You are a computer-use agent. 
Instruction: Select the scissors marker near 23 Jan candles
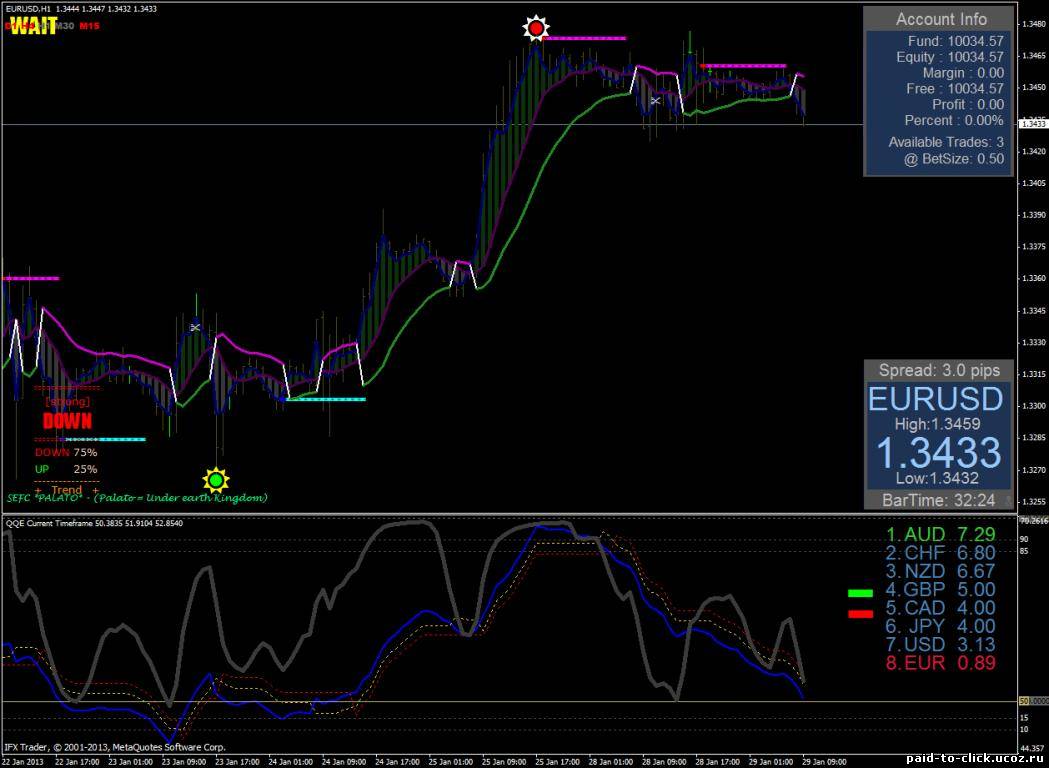(x=195, y=327)
